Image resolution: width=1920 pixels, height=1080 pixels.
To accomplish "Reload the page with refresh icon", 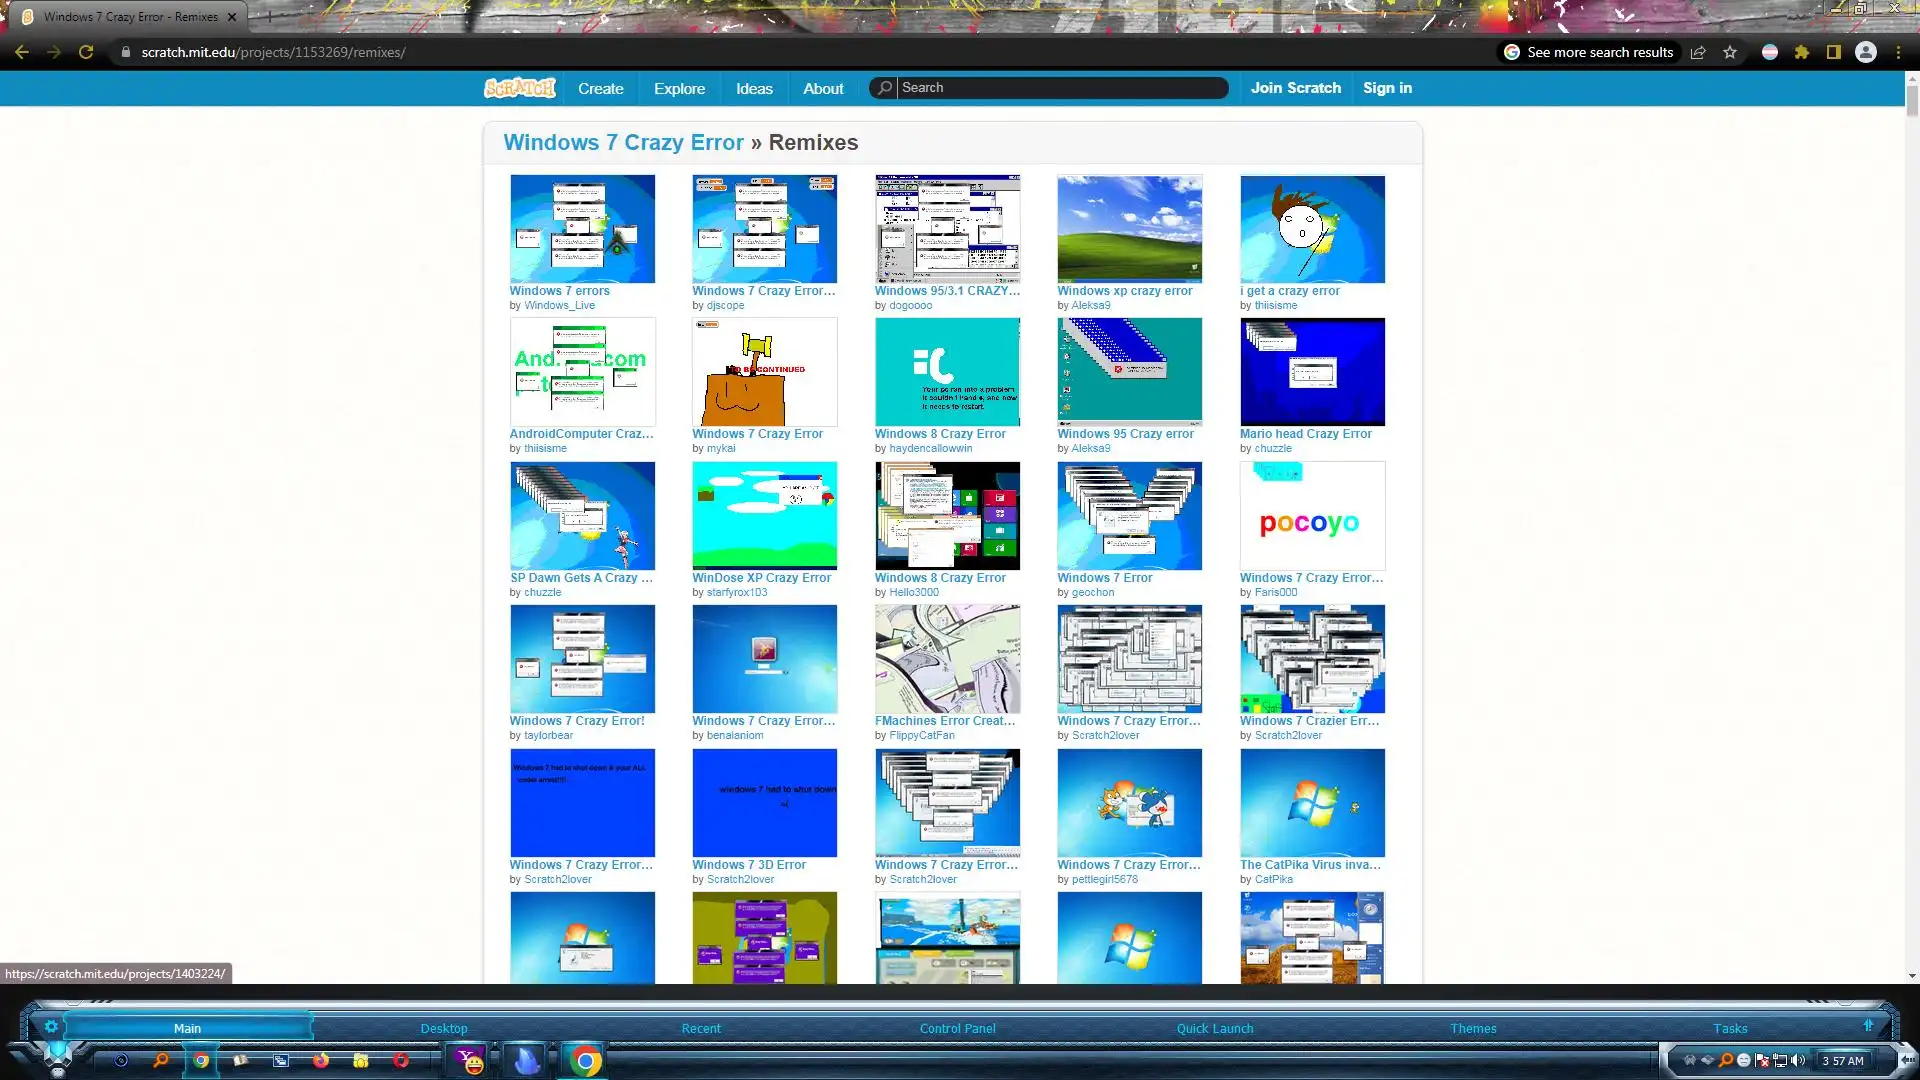I will 86,52.
